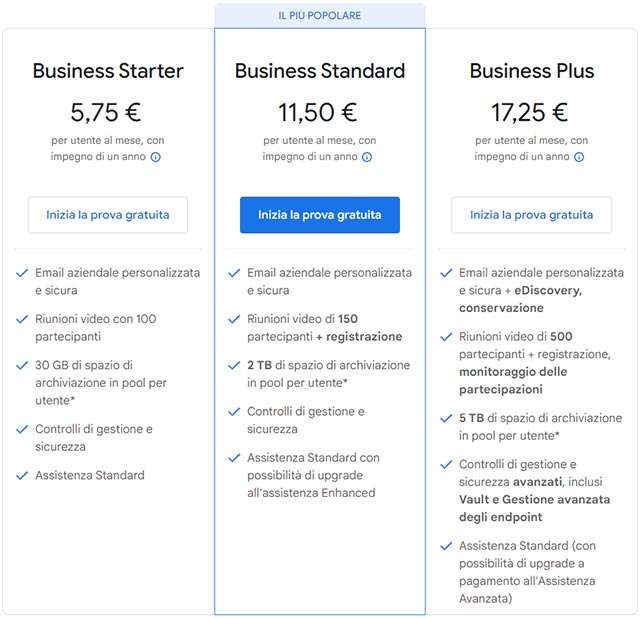Click info icon under Business Standard price
The height and width of the screenshot is (618, 640).
coord(367,157)
